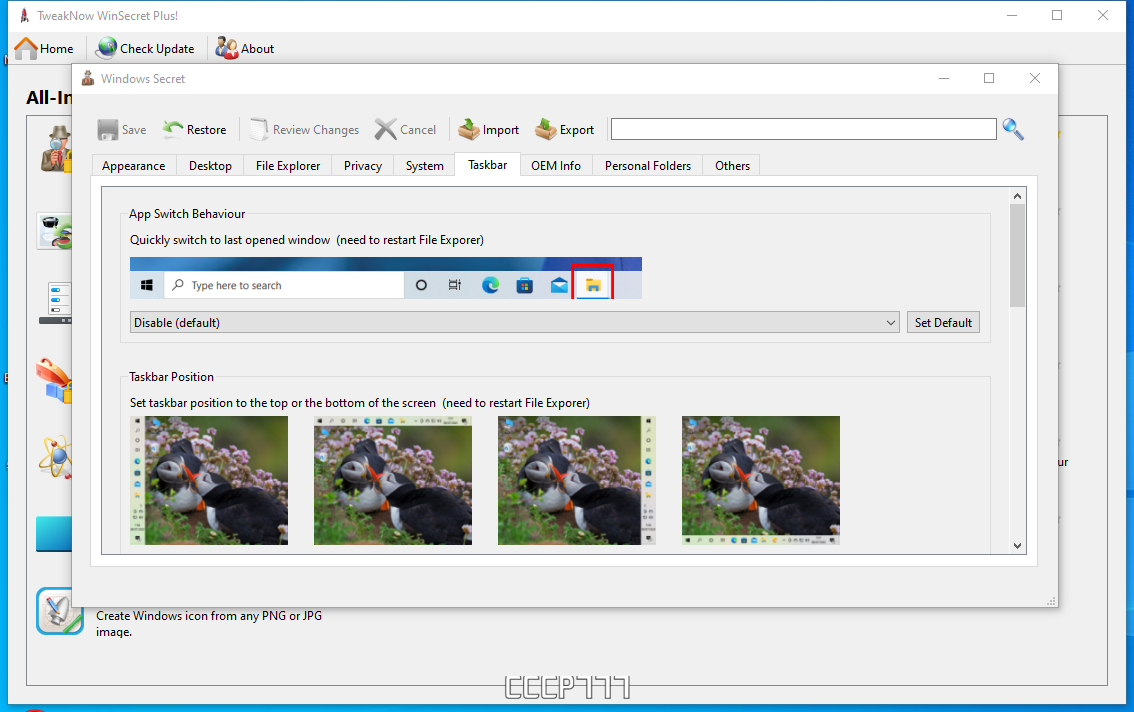Select the System tab
1134x712 pixels.
pos(425,166)
